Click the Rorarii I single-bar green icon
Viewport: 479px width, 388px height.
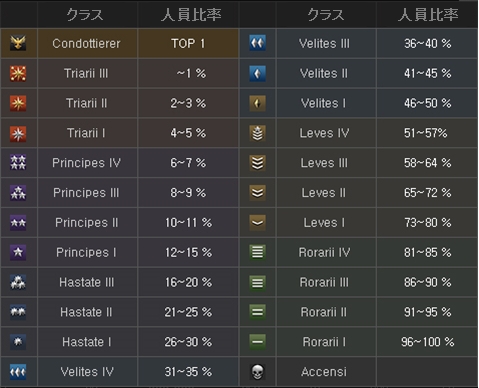257,342
